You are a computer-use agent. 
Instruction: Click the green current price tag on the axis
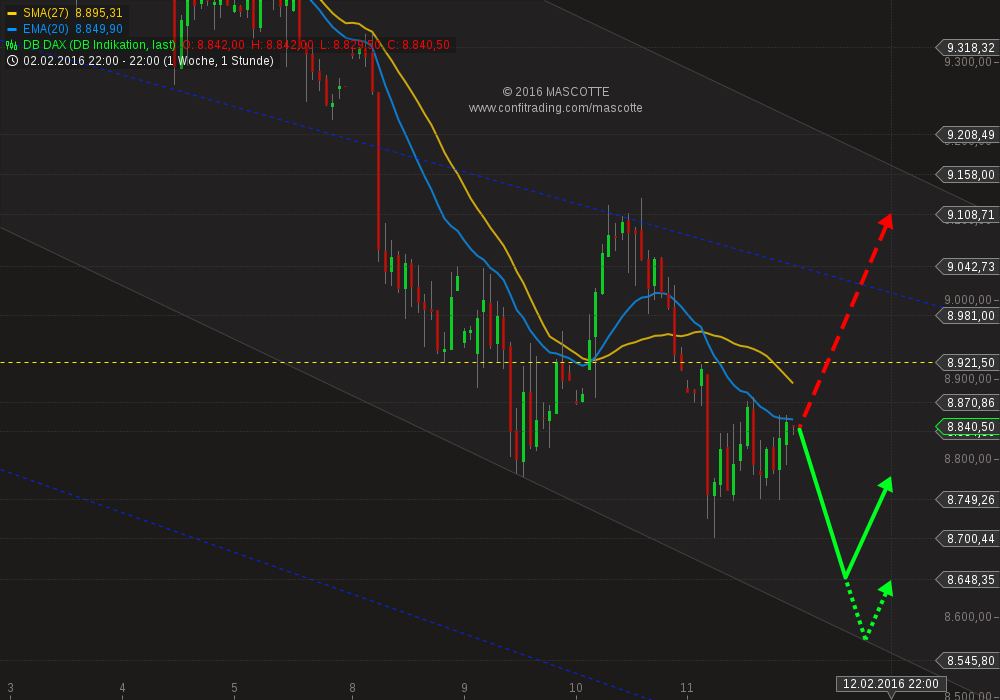point(967,427)
